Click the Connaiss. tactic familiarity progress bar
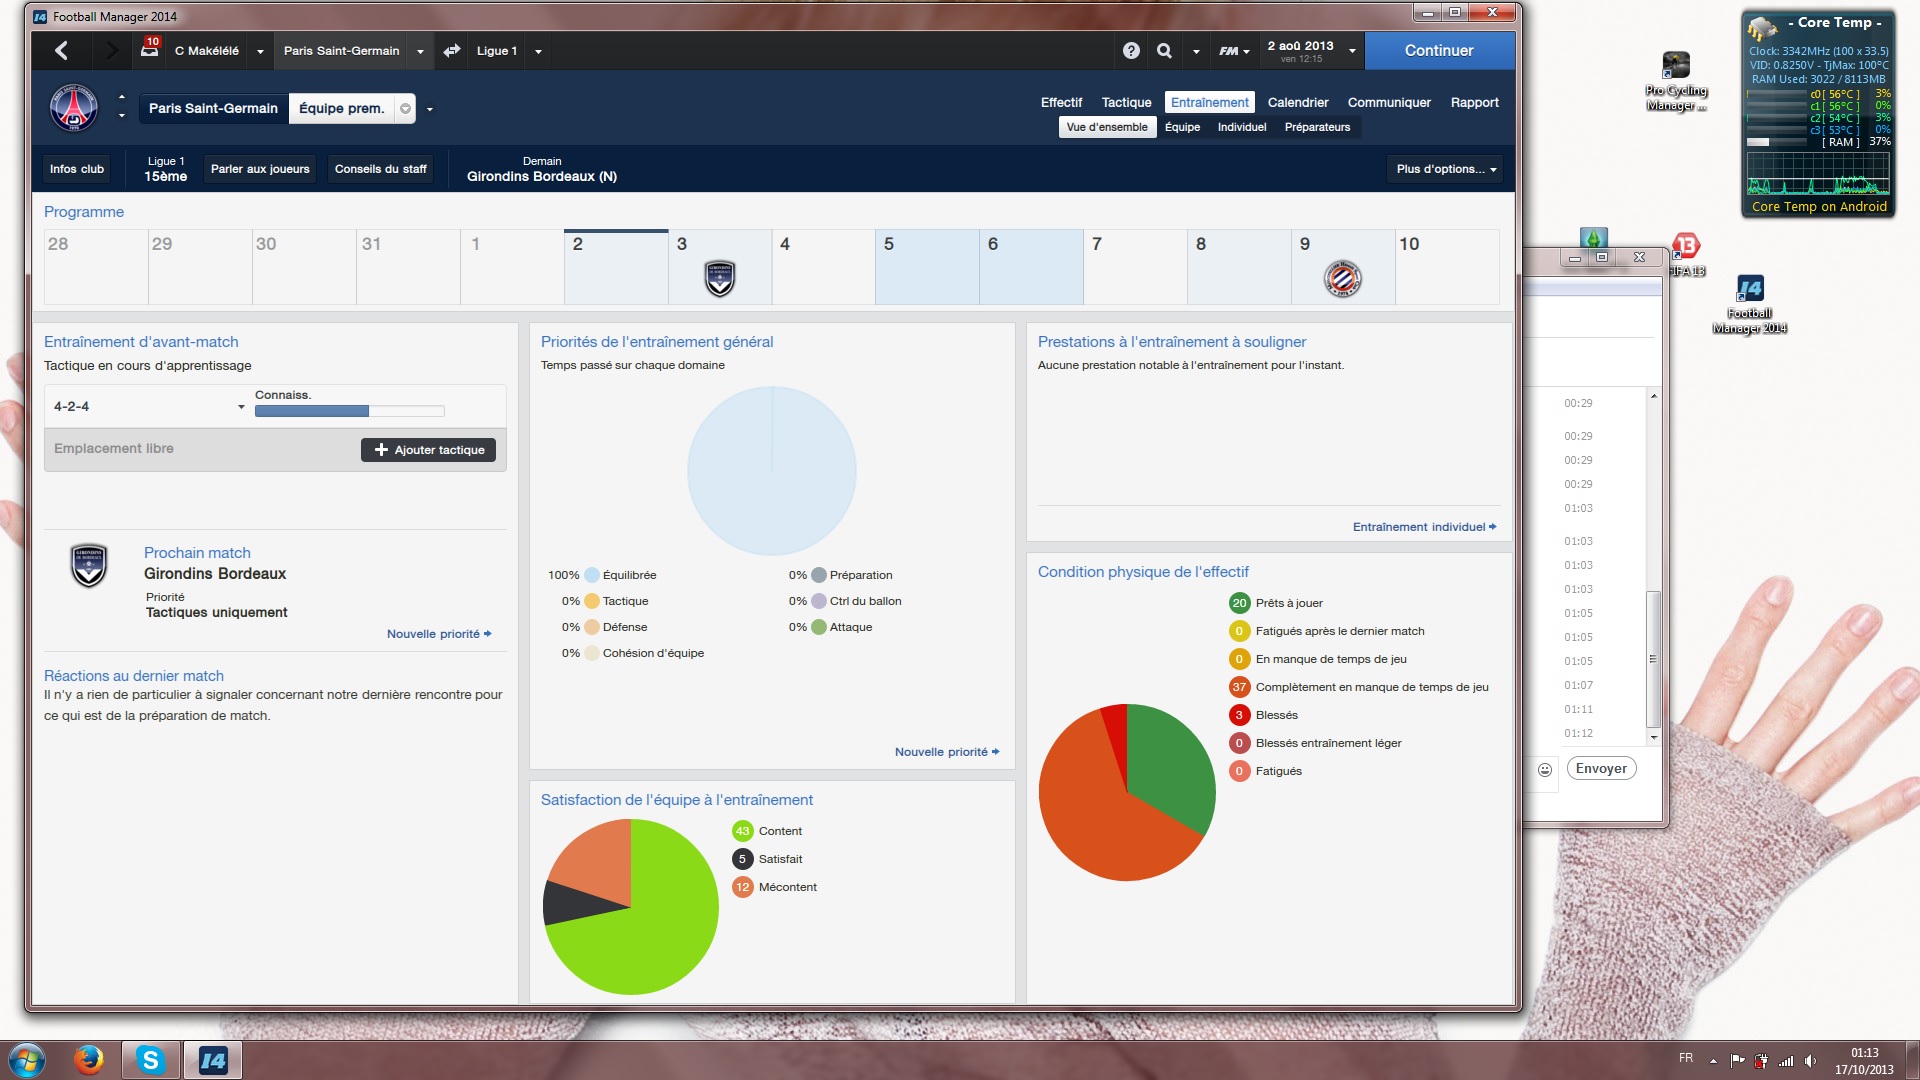The height and width of the screenshot is (1080, 1920). coord(349,411)
